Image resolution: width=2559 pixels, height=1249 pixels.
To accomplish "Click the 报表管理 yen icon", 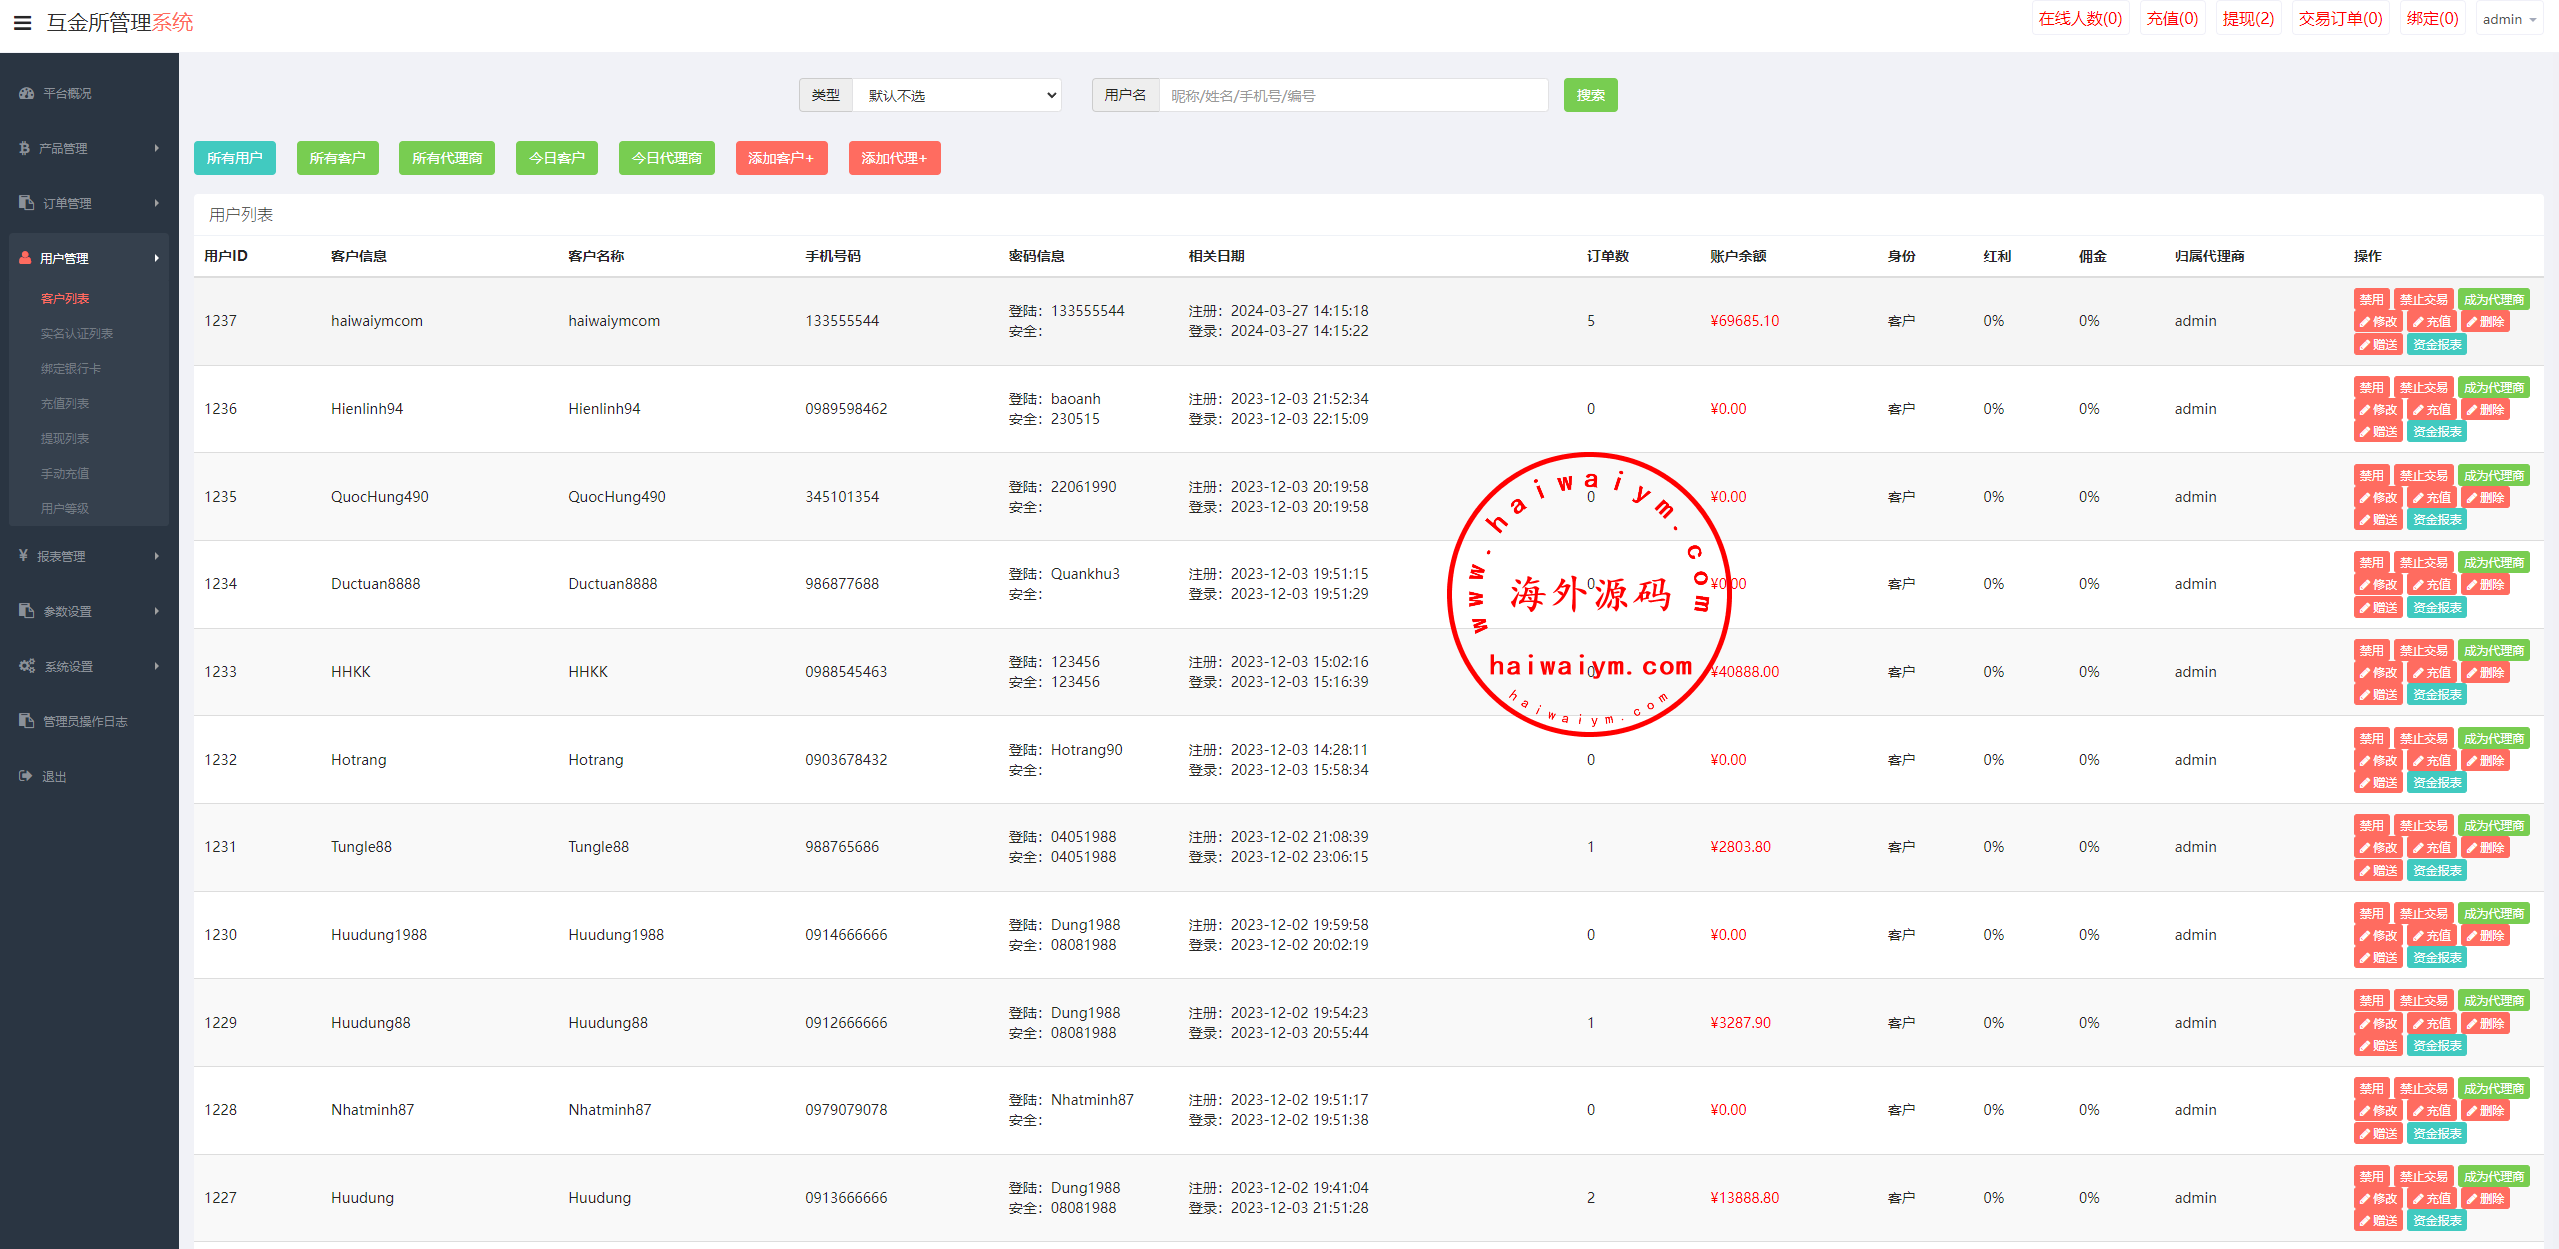I will pos(24,556).
